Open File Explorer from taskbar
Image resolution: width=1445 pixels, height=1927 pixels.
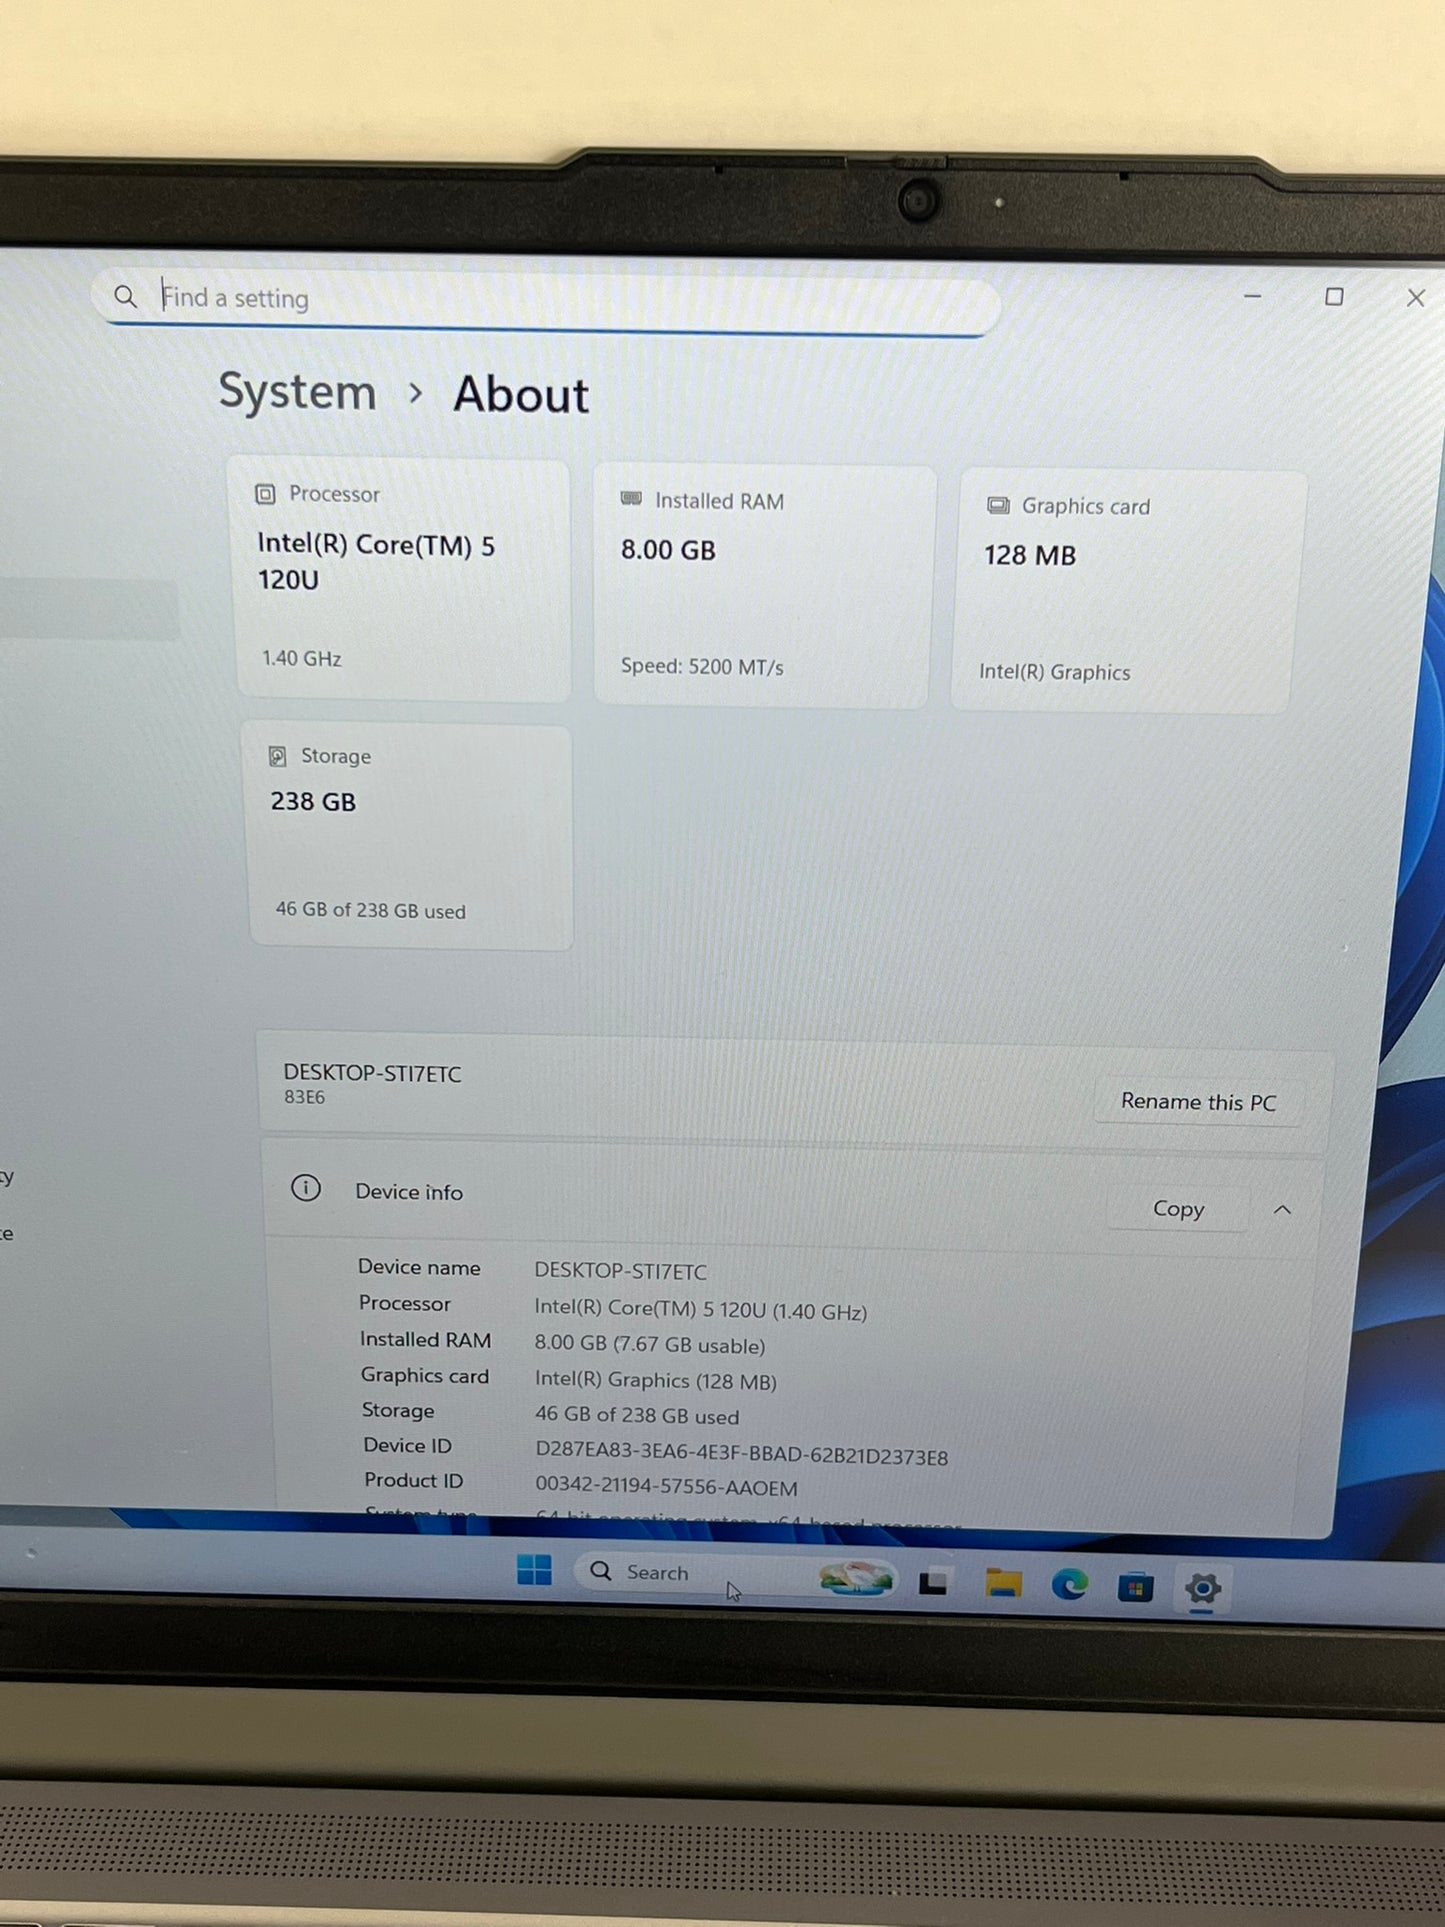[x=1003, y=1584]
